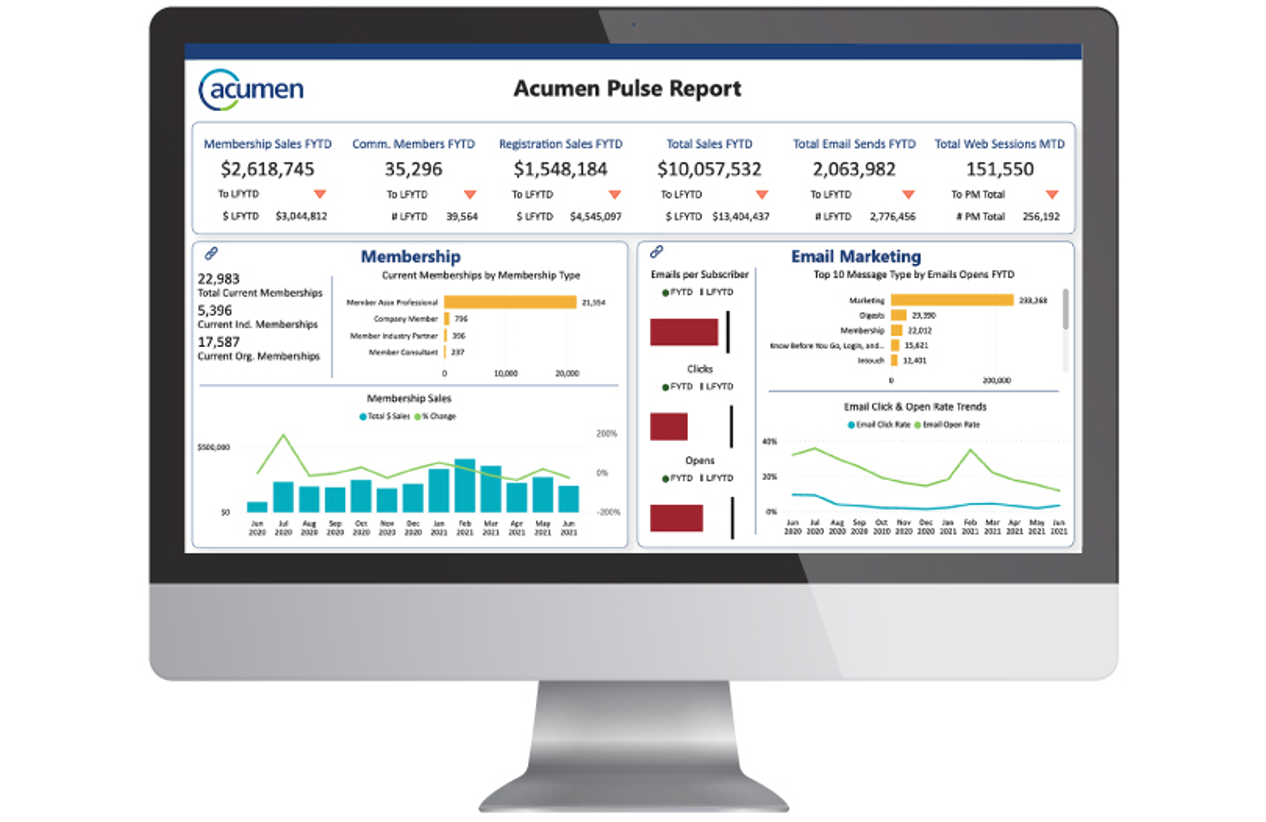Click the Membership Sales chart title
The width and height of the screenshot is (1266, 822).
coord(409,398)
